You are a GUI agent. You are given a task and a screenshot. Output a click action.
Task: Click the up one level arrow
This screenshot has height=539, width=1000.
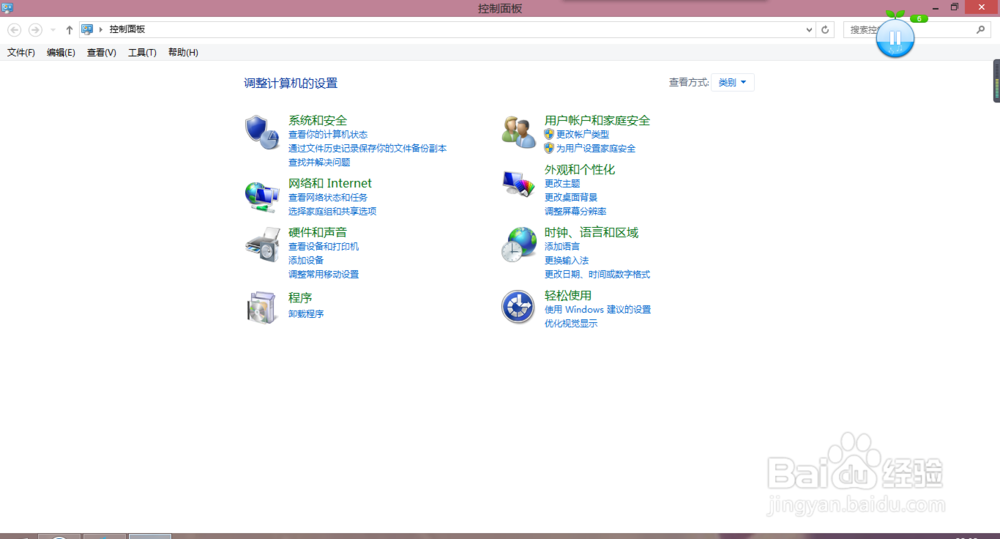(x=69, y=29)
